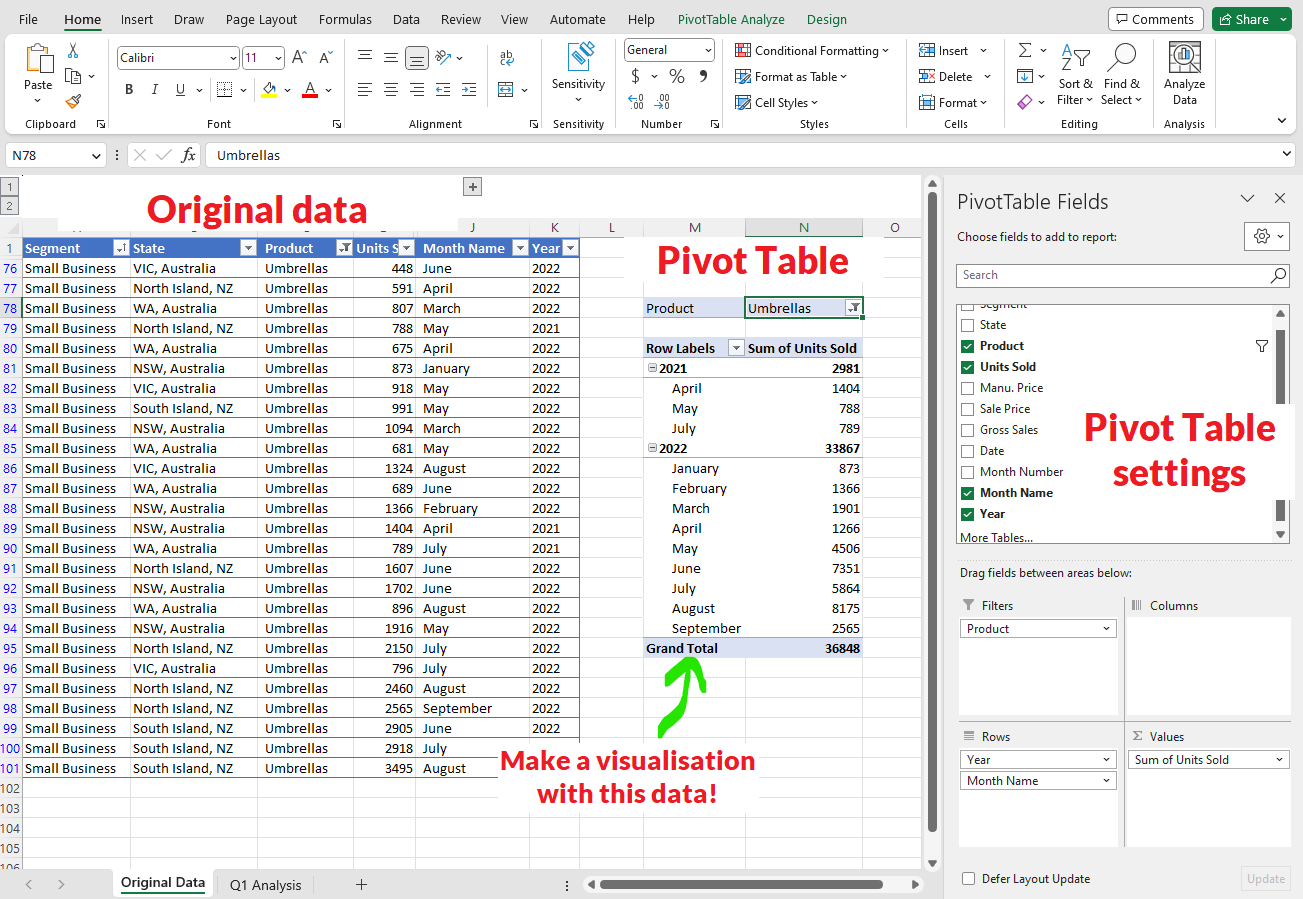1303x899 pixels.
Task: Open the Comments button
Action: pyautogui.click(x=1155, y=19)
